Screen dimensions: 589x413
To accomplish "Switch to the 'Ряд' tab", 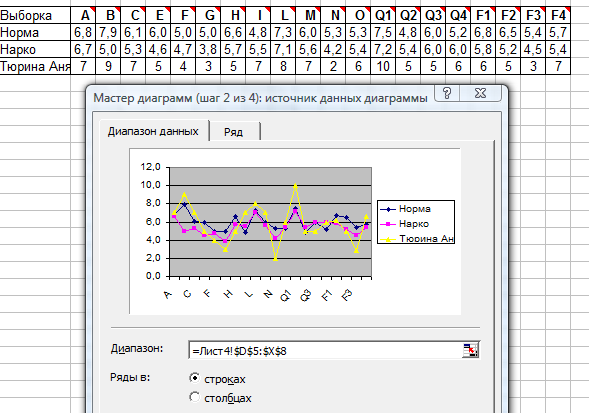I will (234, 132).
